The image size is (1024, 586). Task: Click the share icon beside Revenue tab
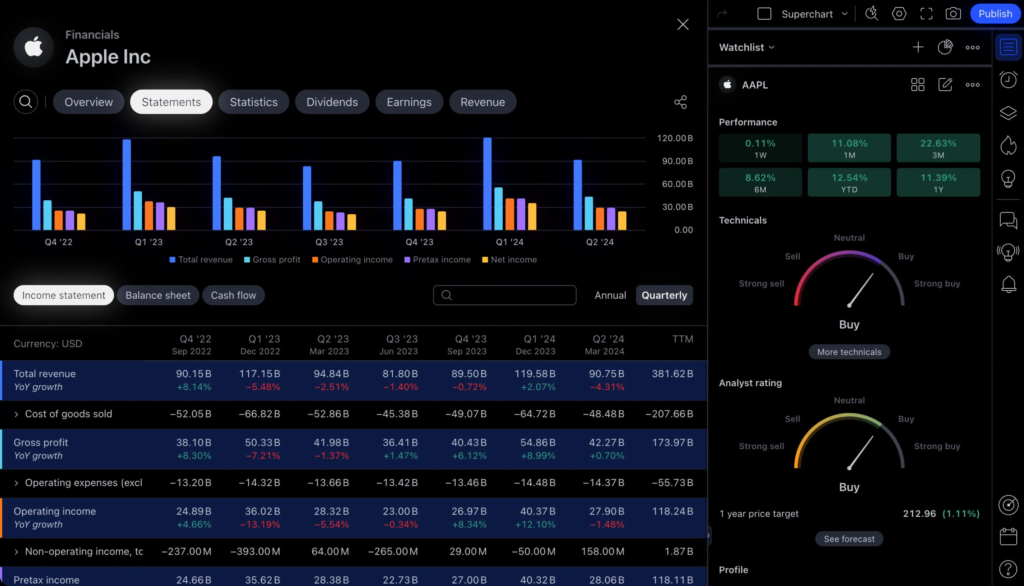(681, 102)
